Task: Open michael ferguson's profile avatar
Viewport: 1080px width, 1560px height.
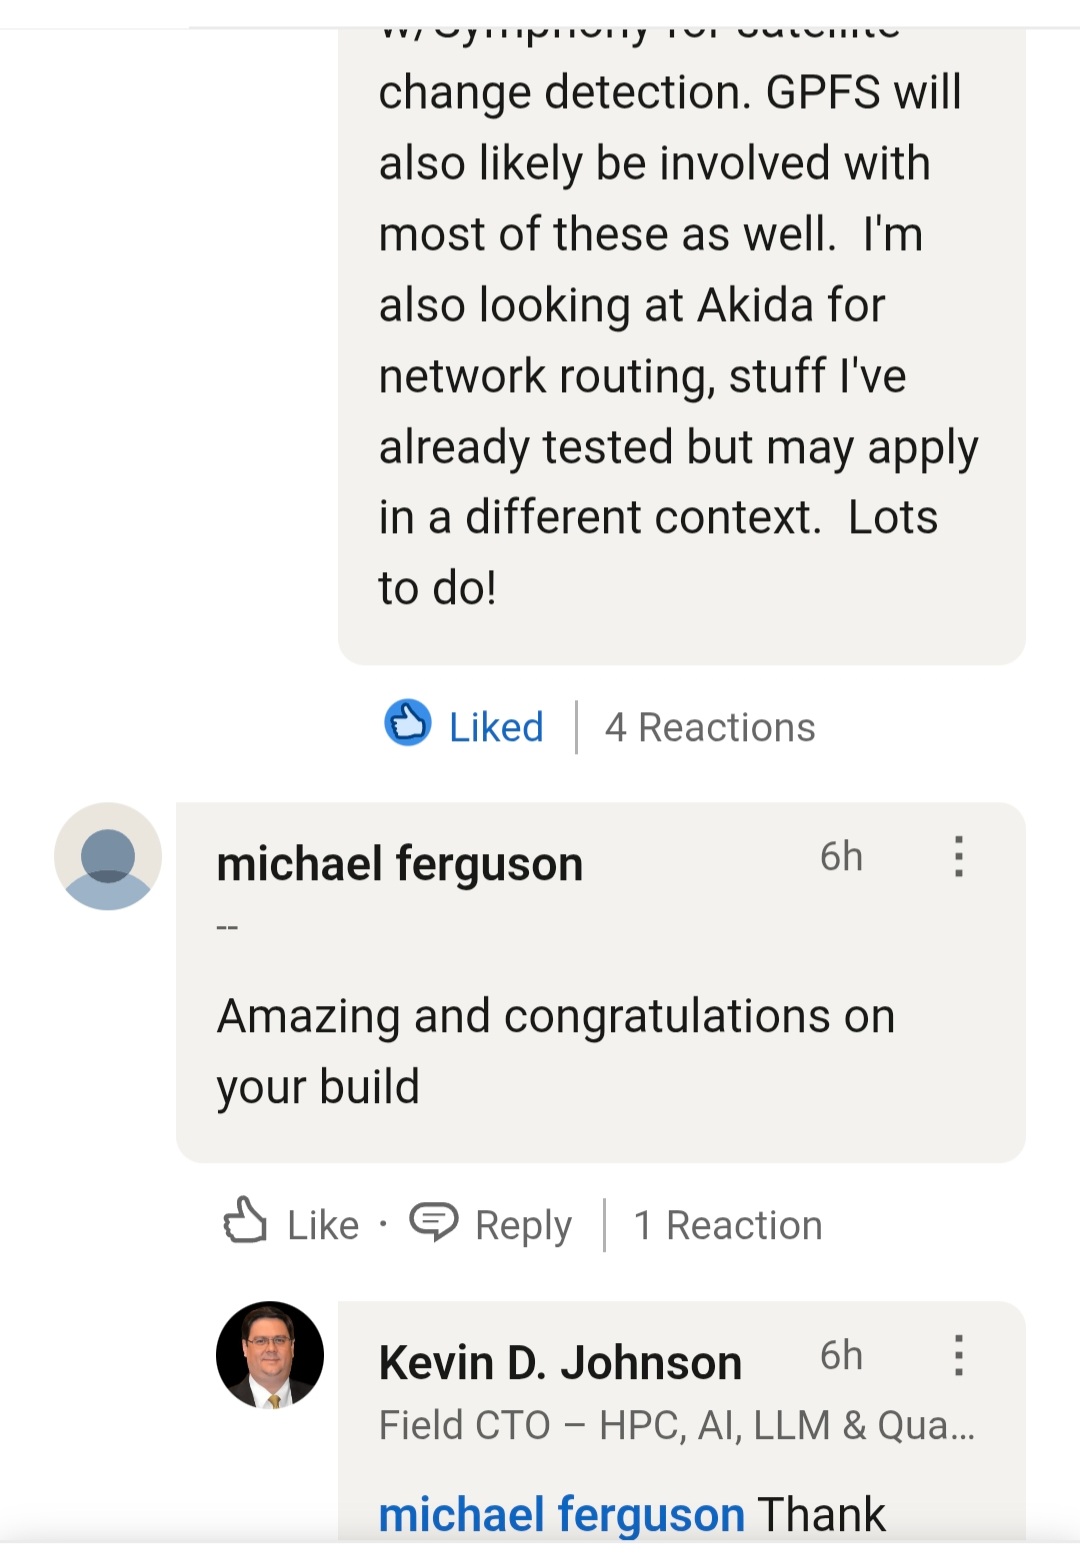Action: [x=107, y=858]
